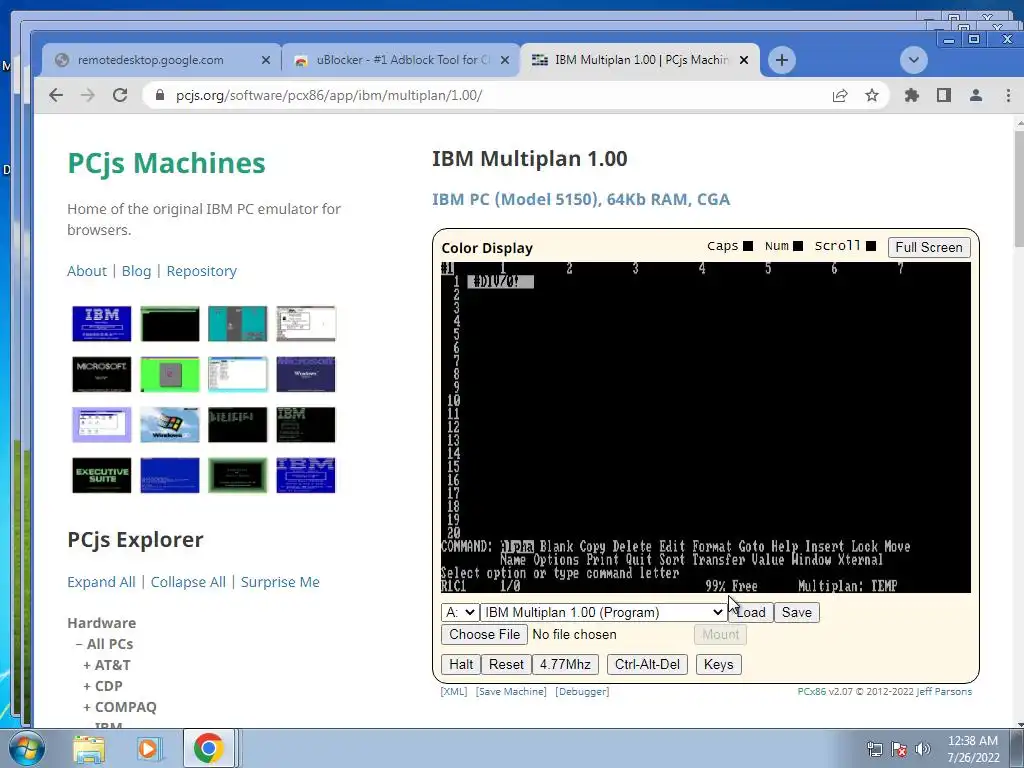Click the Caps indicator light
The width and height of the screenshot is (1024, 768).
pos(748,246)
